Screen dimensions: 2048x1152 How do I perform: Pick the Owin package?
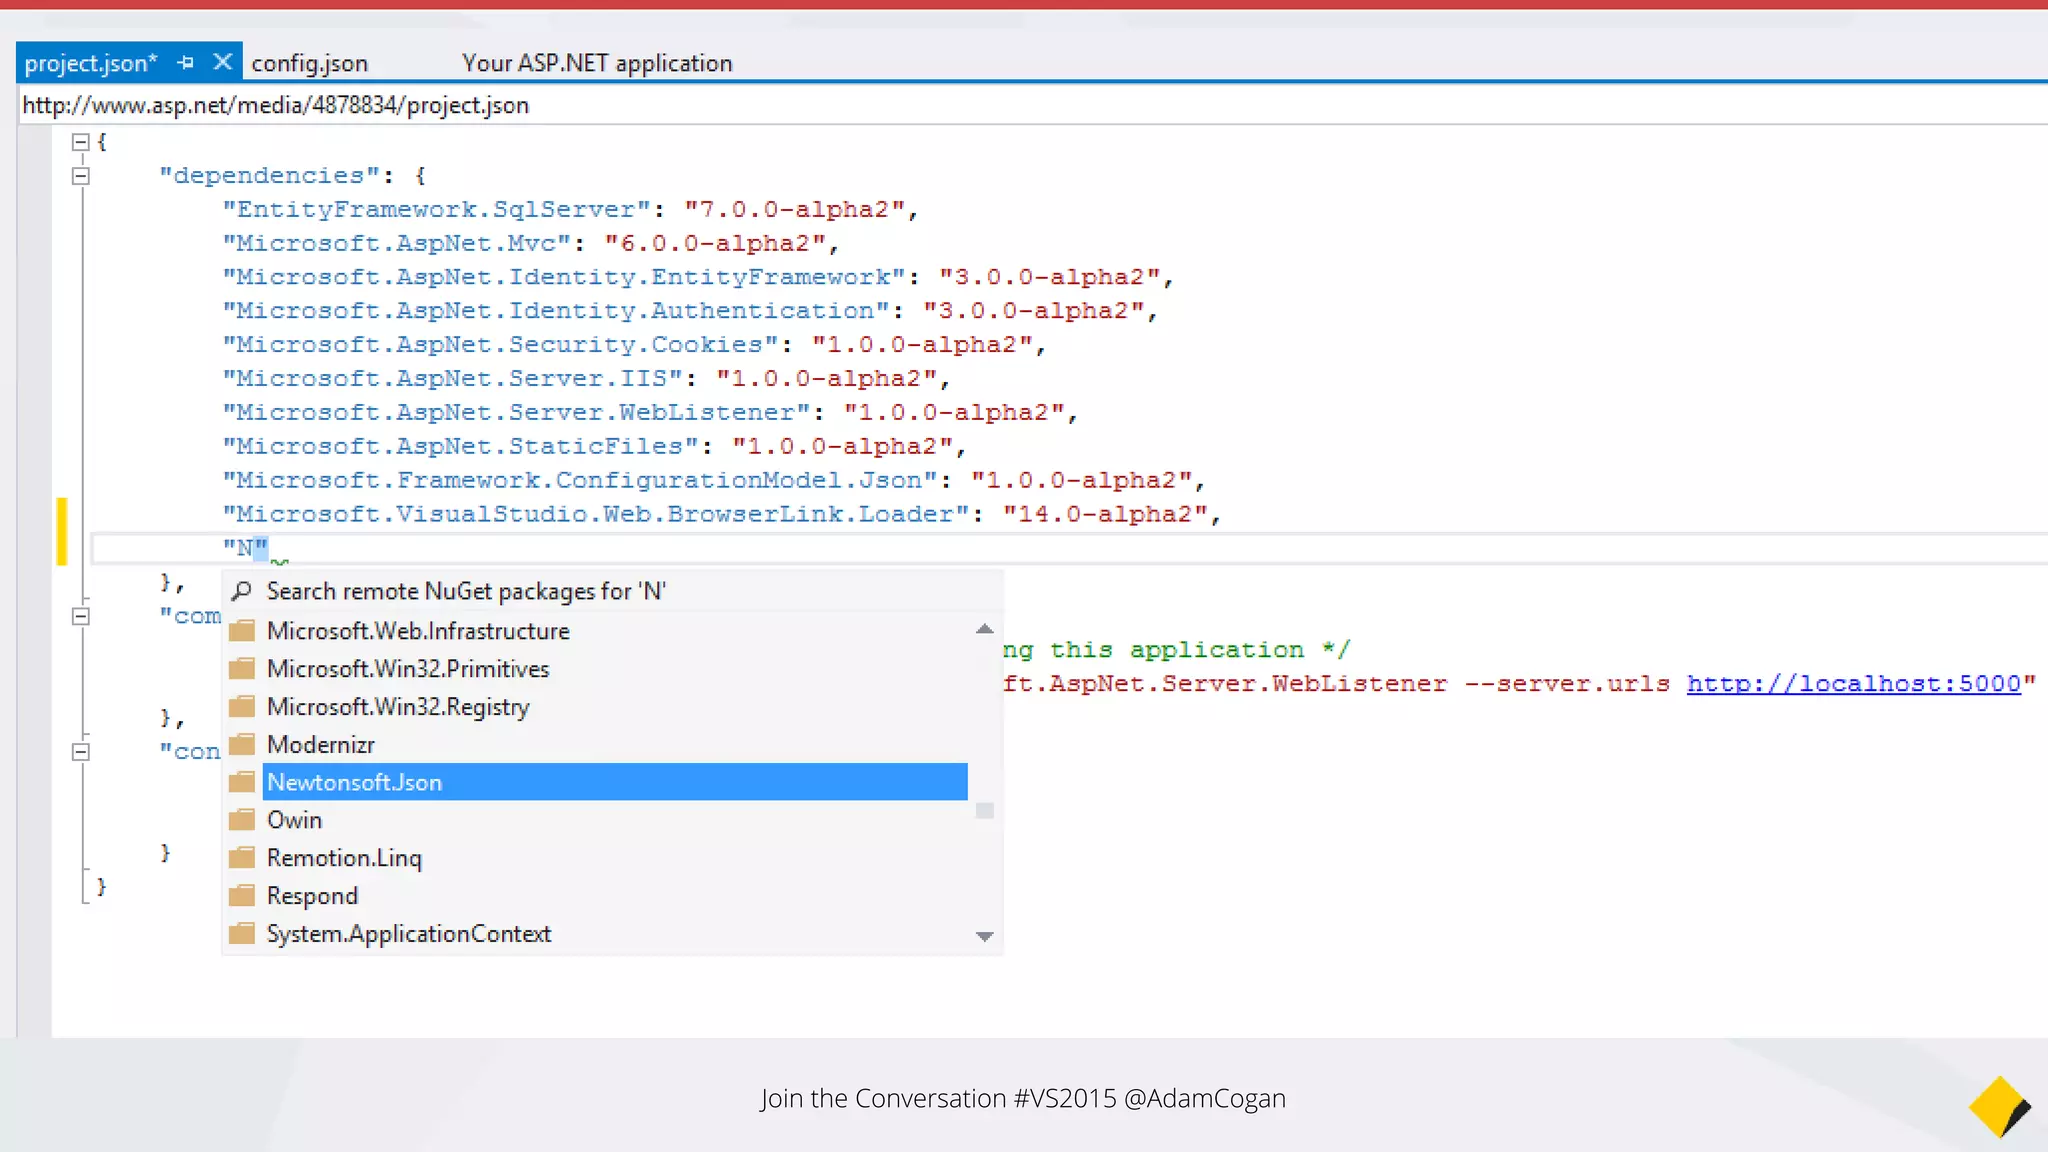click(294, 820)
